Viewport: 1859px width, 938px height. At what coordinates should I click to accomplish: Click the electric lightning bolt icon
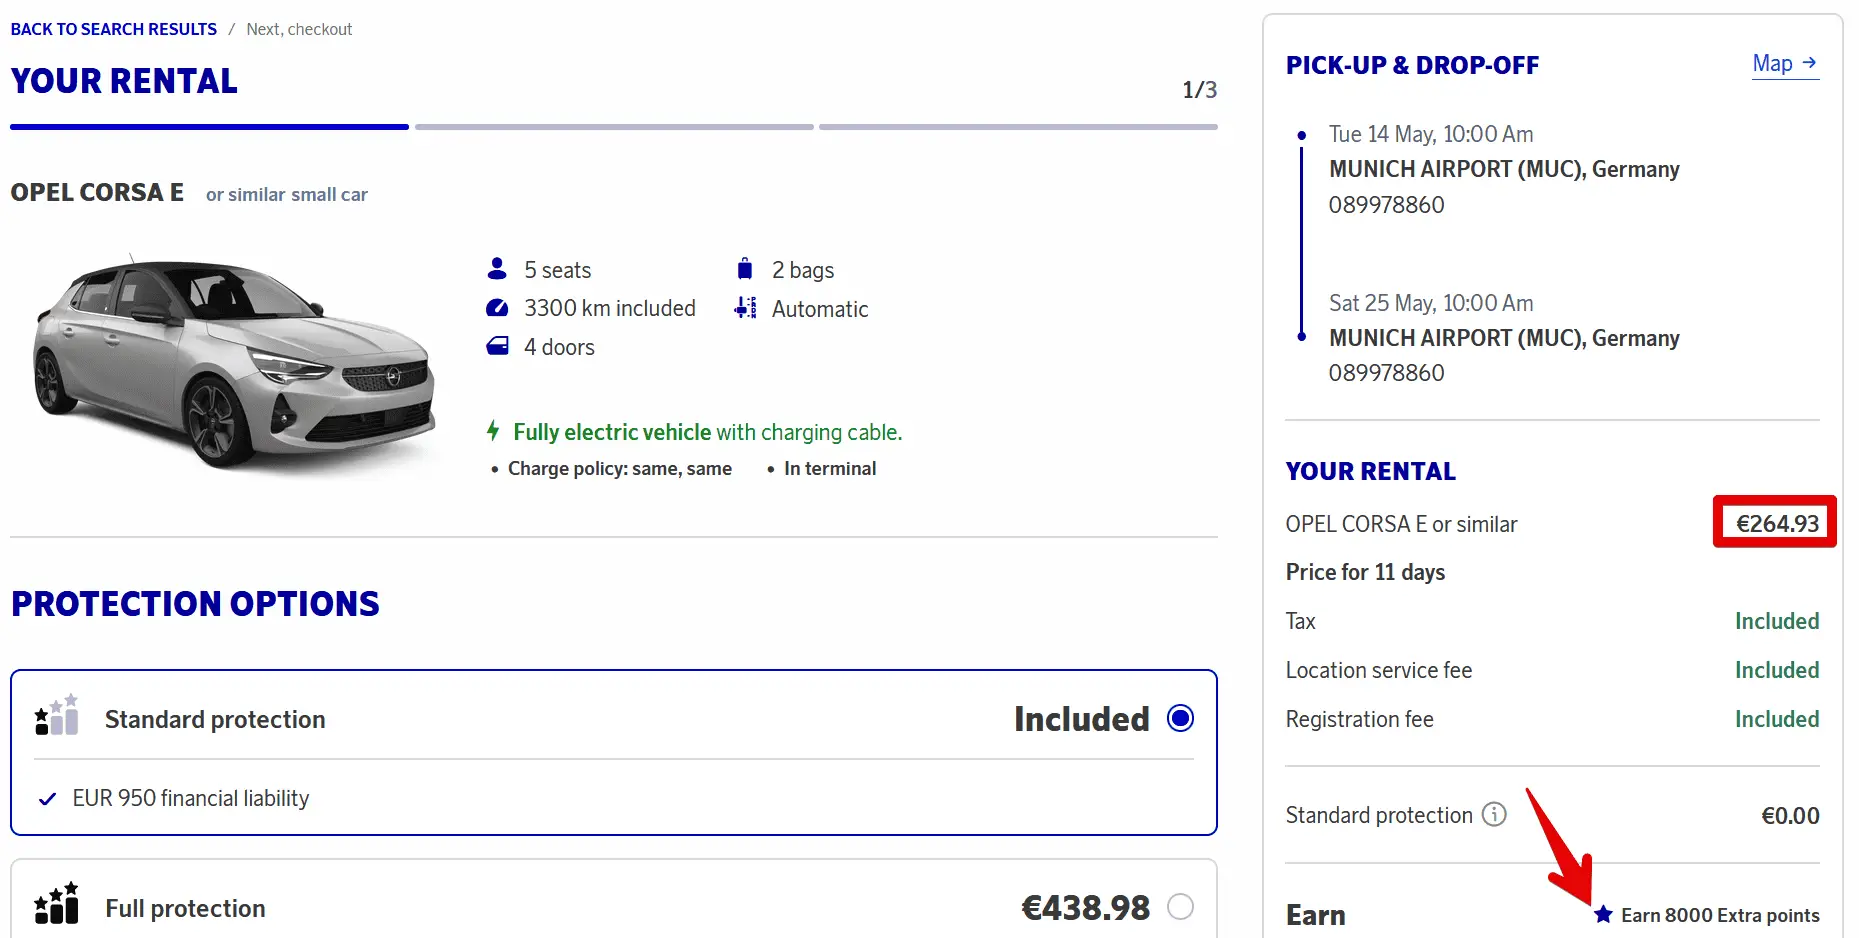pos(493,431)
